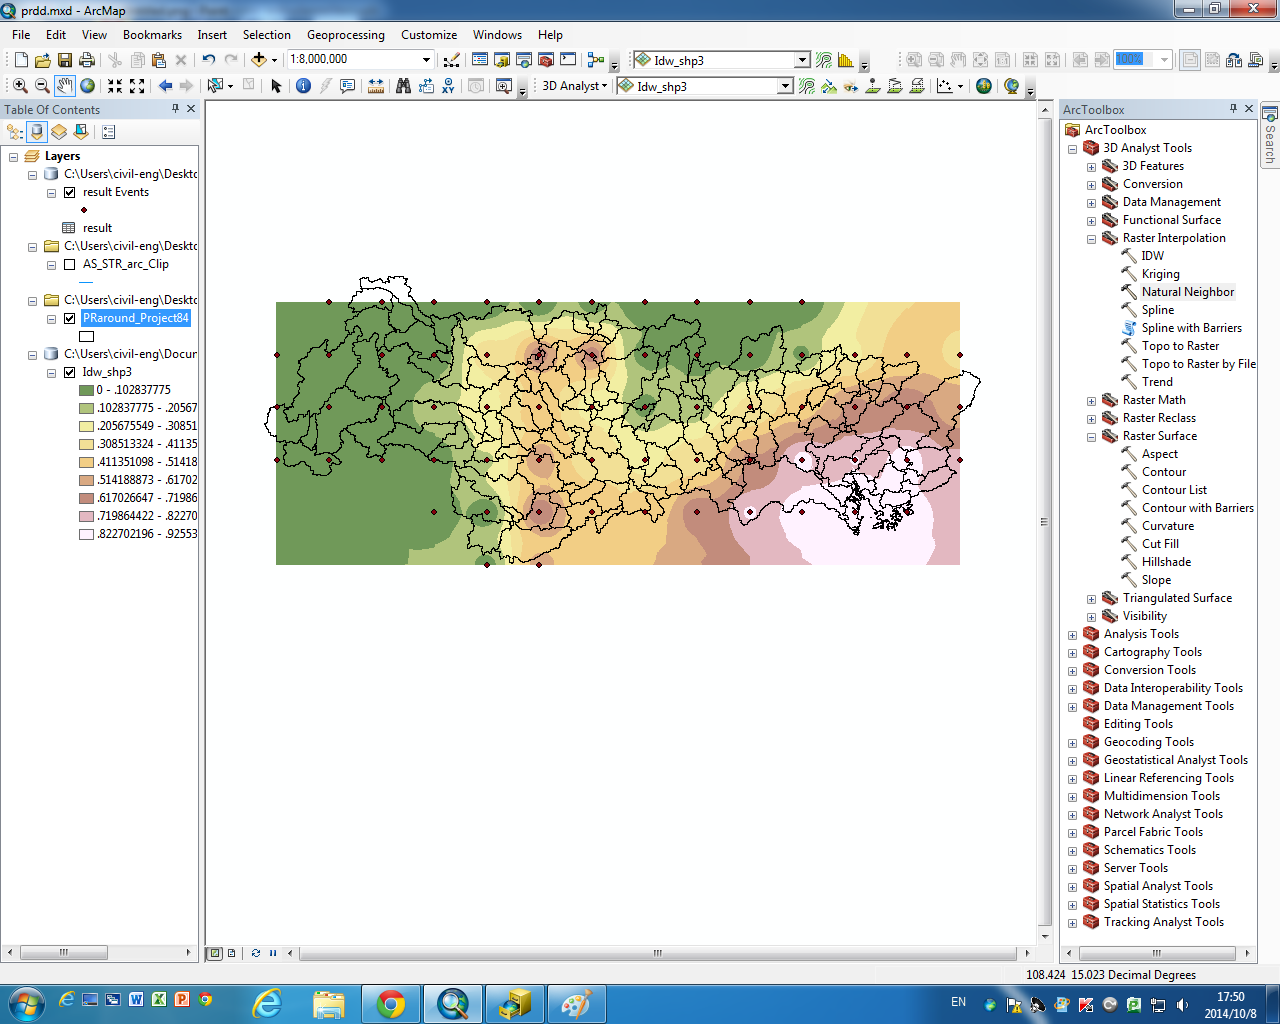Open Chrome from the Windows taskbar

pos(391,1004)
